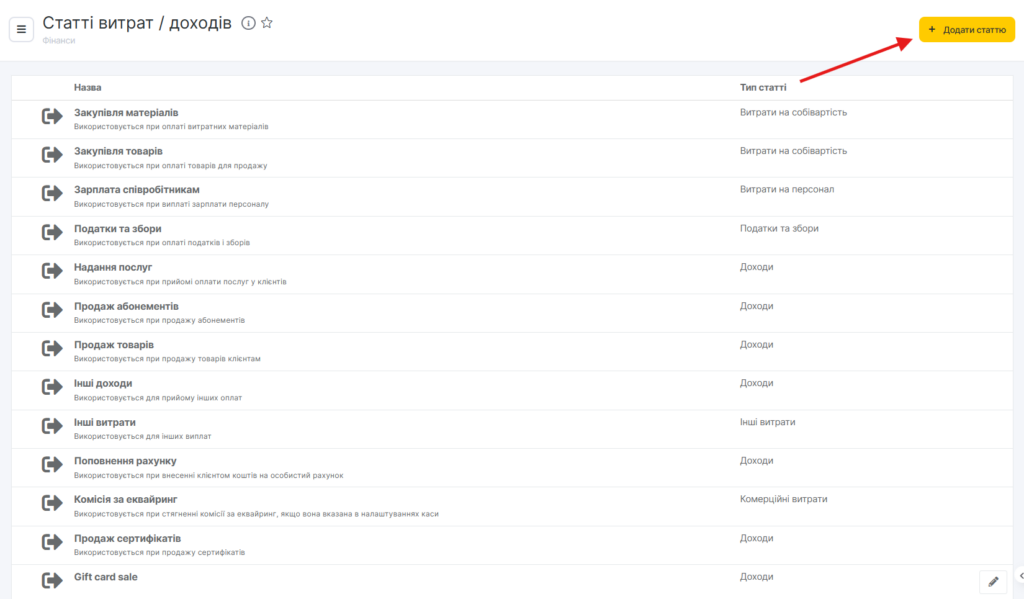Star this page as a favorite
Screen dimensions: 1024x599
[267, 23]
